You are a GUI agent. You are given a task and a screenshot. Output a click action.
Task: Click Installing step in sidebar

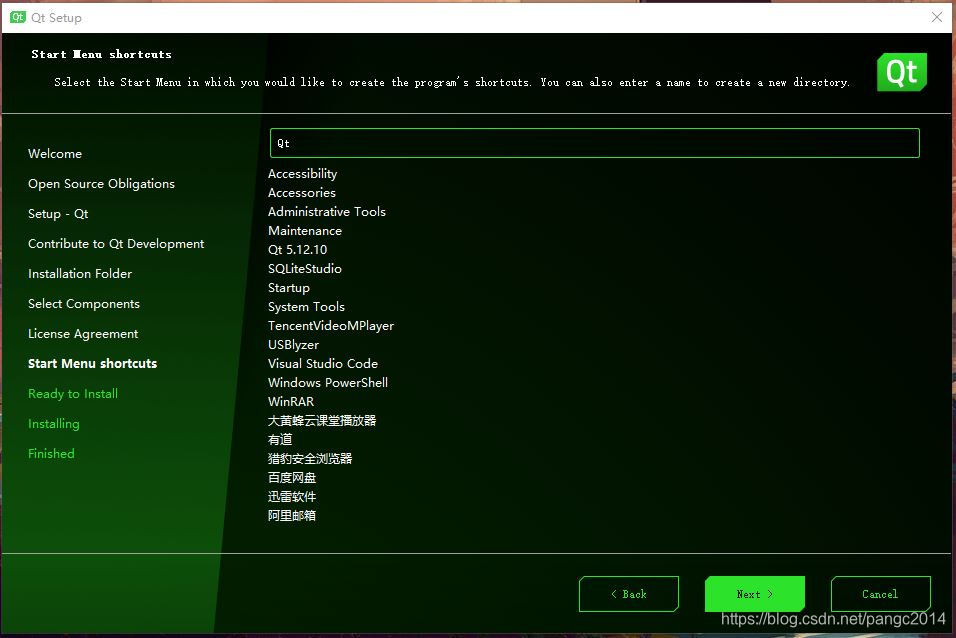tap(54, 423)
